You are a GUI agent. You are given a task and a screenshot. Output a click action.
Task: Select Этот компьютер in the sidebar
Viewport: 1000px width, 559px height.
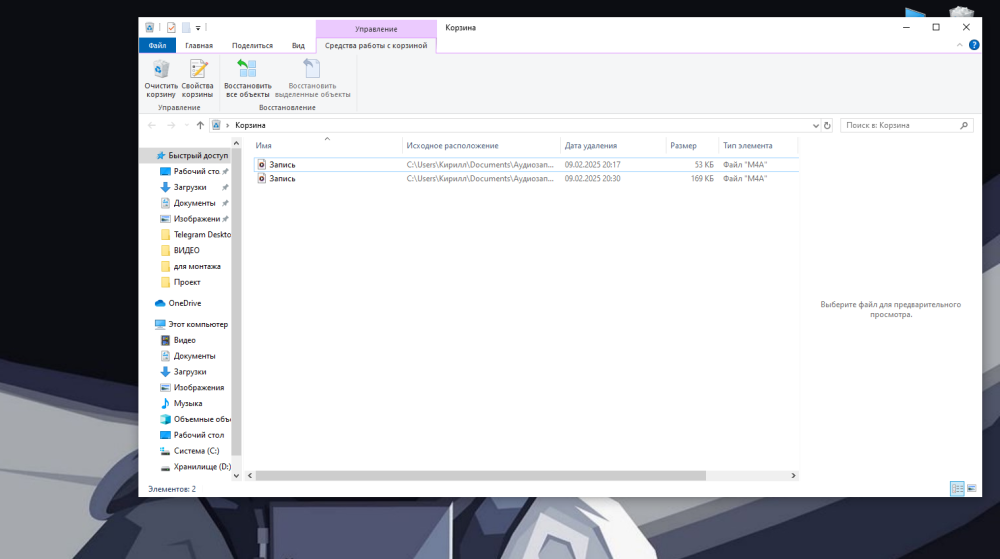(x=191, y=324)
